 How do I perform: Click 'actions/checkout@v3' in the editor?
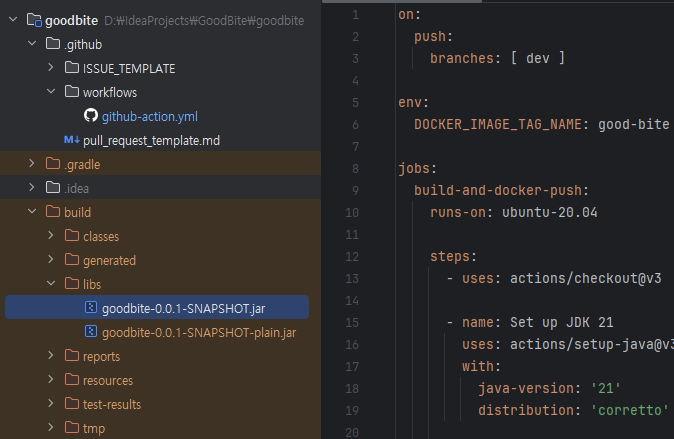[x=585, y=278]
